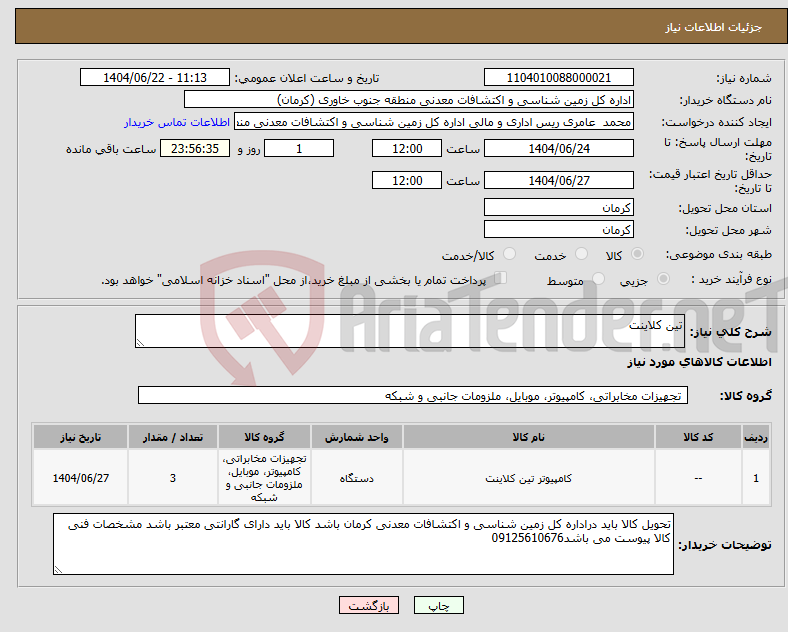Open the اطلاعات تماس خریدار link
Screen dimensions: 788x632
[x=177, y=122]
